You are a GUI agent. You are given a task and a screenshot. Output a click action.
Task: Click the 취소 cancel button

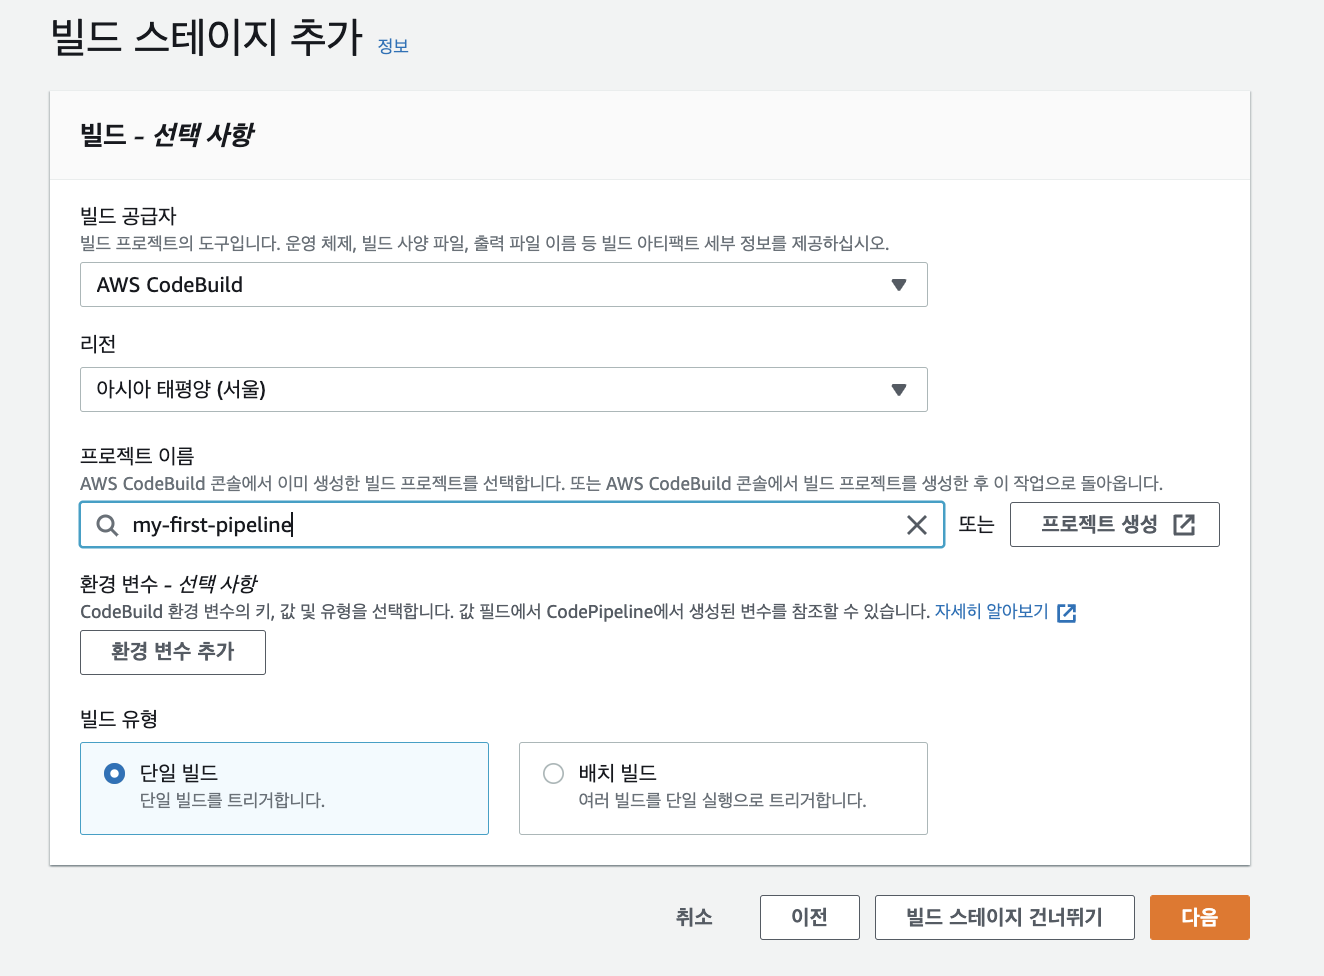[694, 917]
